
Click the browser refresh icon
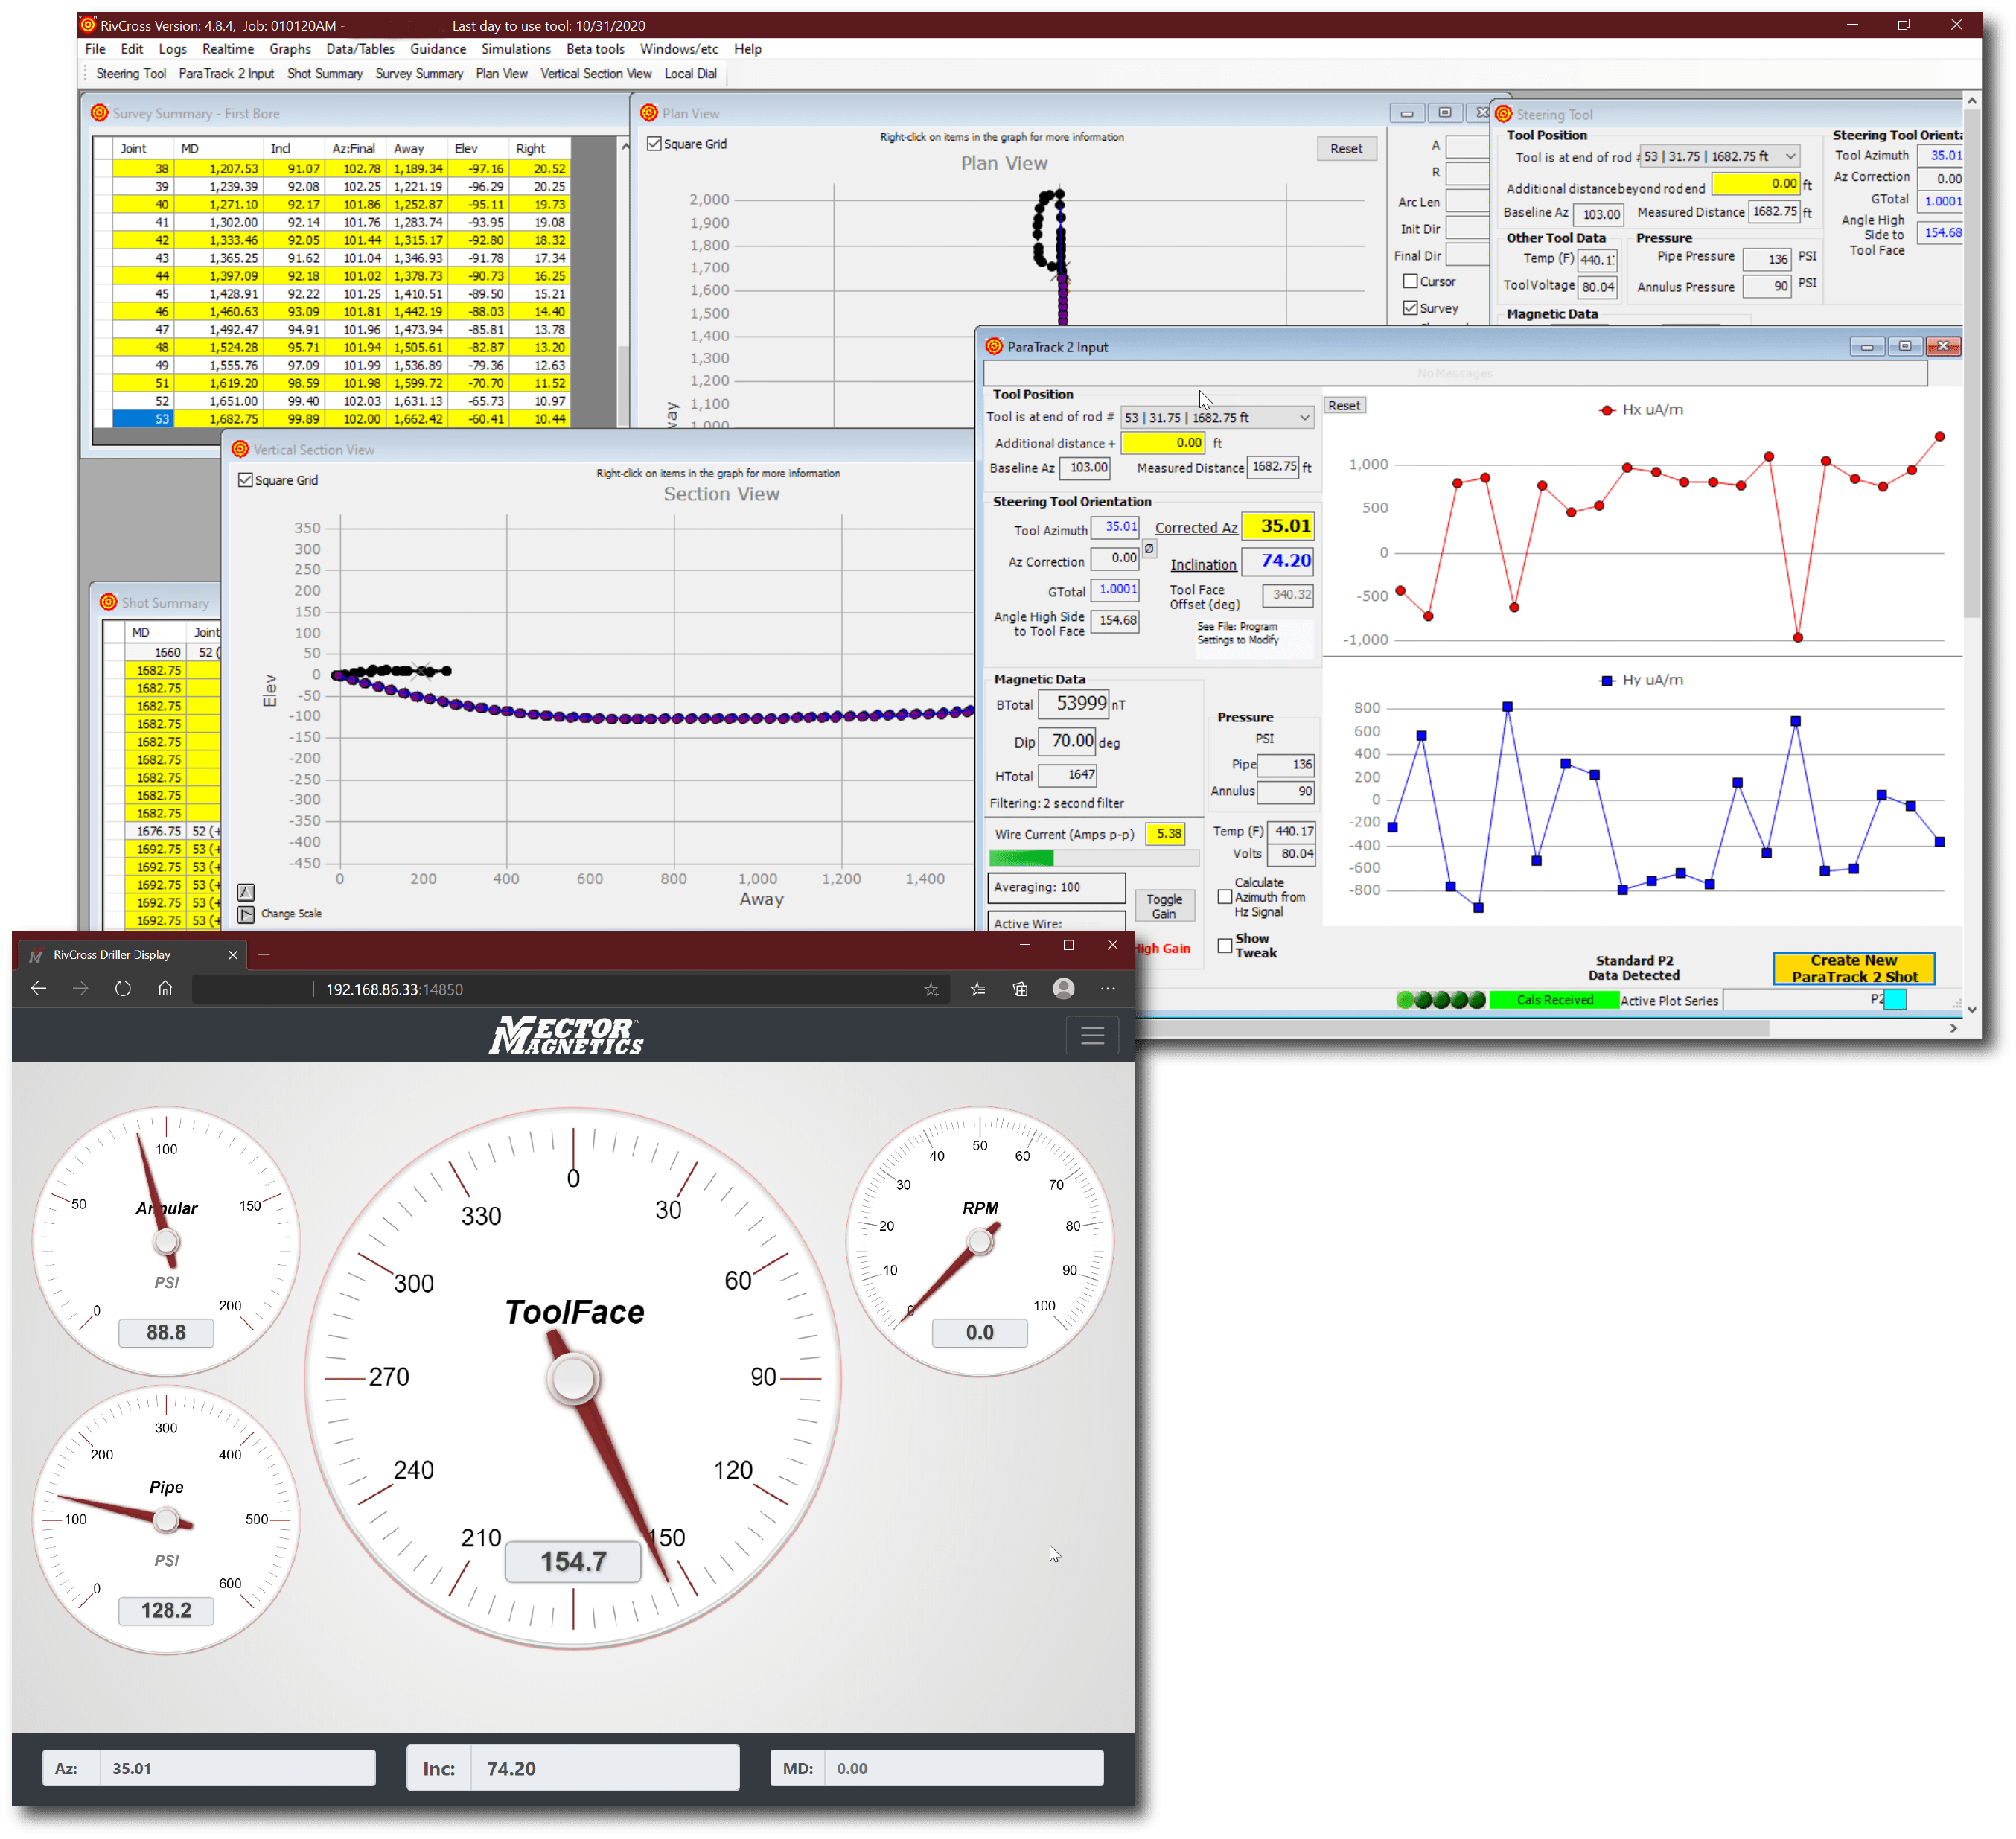click(x=123, y=989)
